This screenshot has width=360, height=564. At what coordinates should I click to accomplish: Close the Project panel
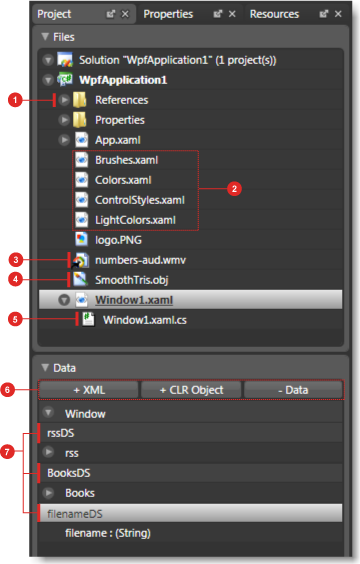pos(125,14)
